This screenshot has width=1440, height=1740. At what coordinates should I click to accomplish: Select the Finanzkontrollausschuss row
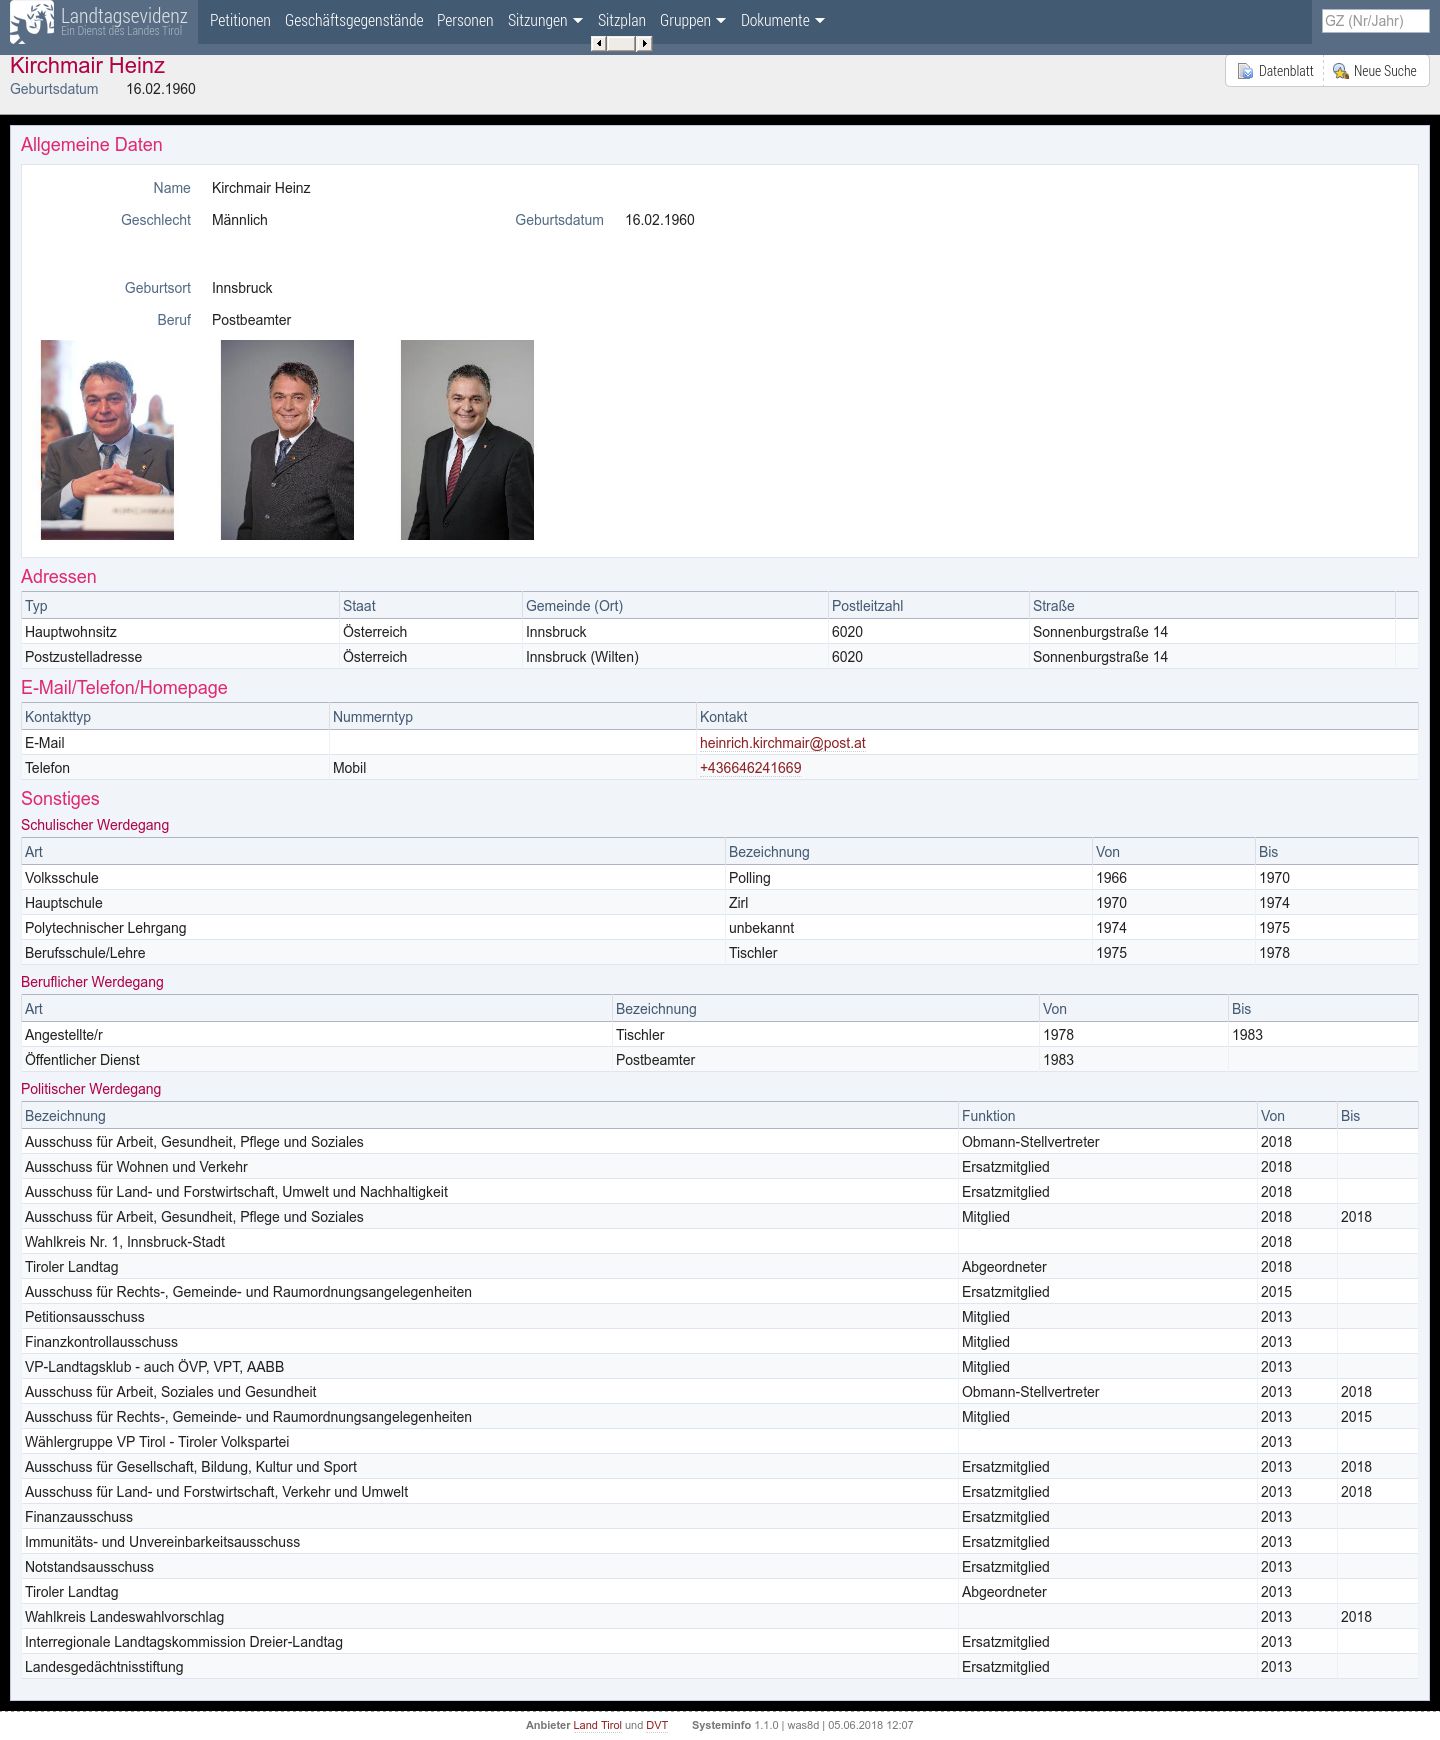click(720, 1342)
